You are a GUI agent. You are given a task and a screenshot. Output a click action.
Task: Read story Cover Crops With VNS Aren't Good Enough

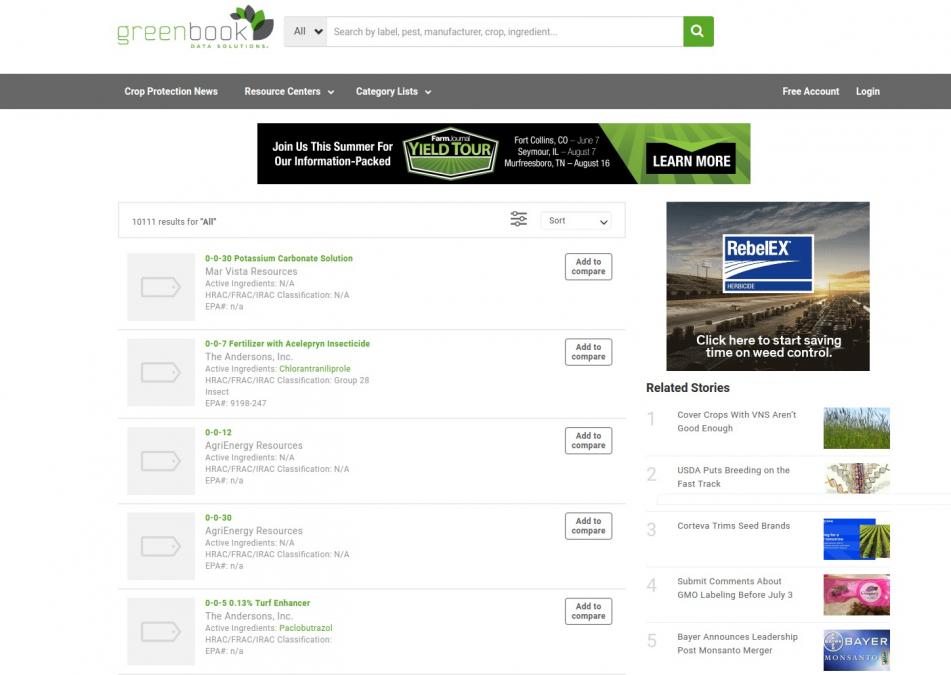coord(736,421)
